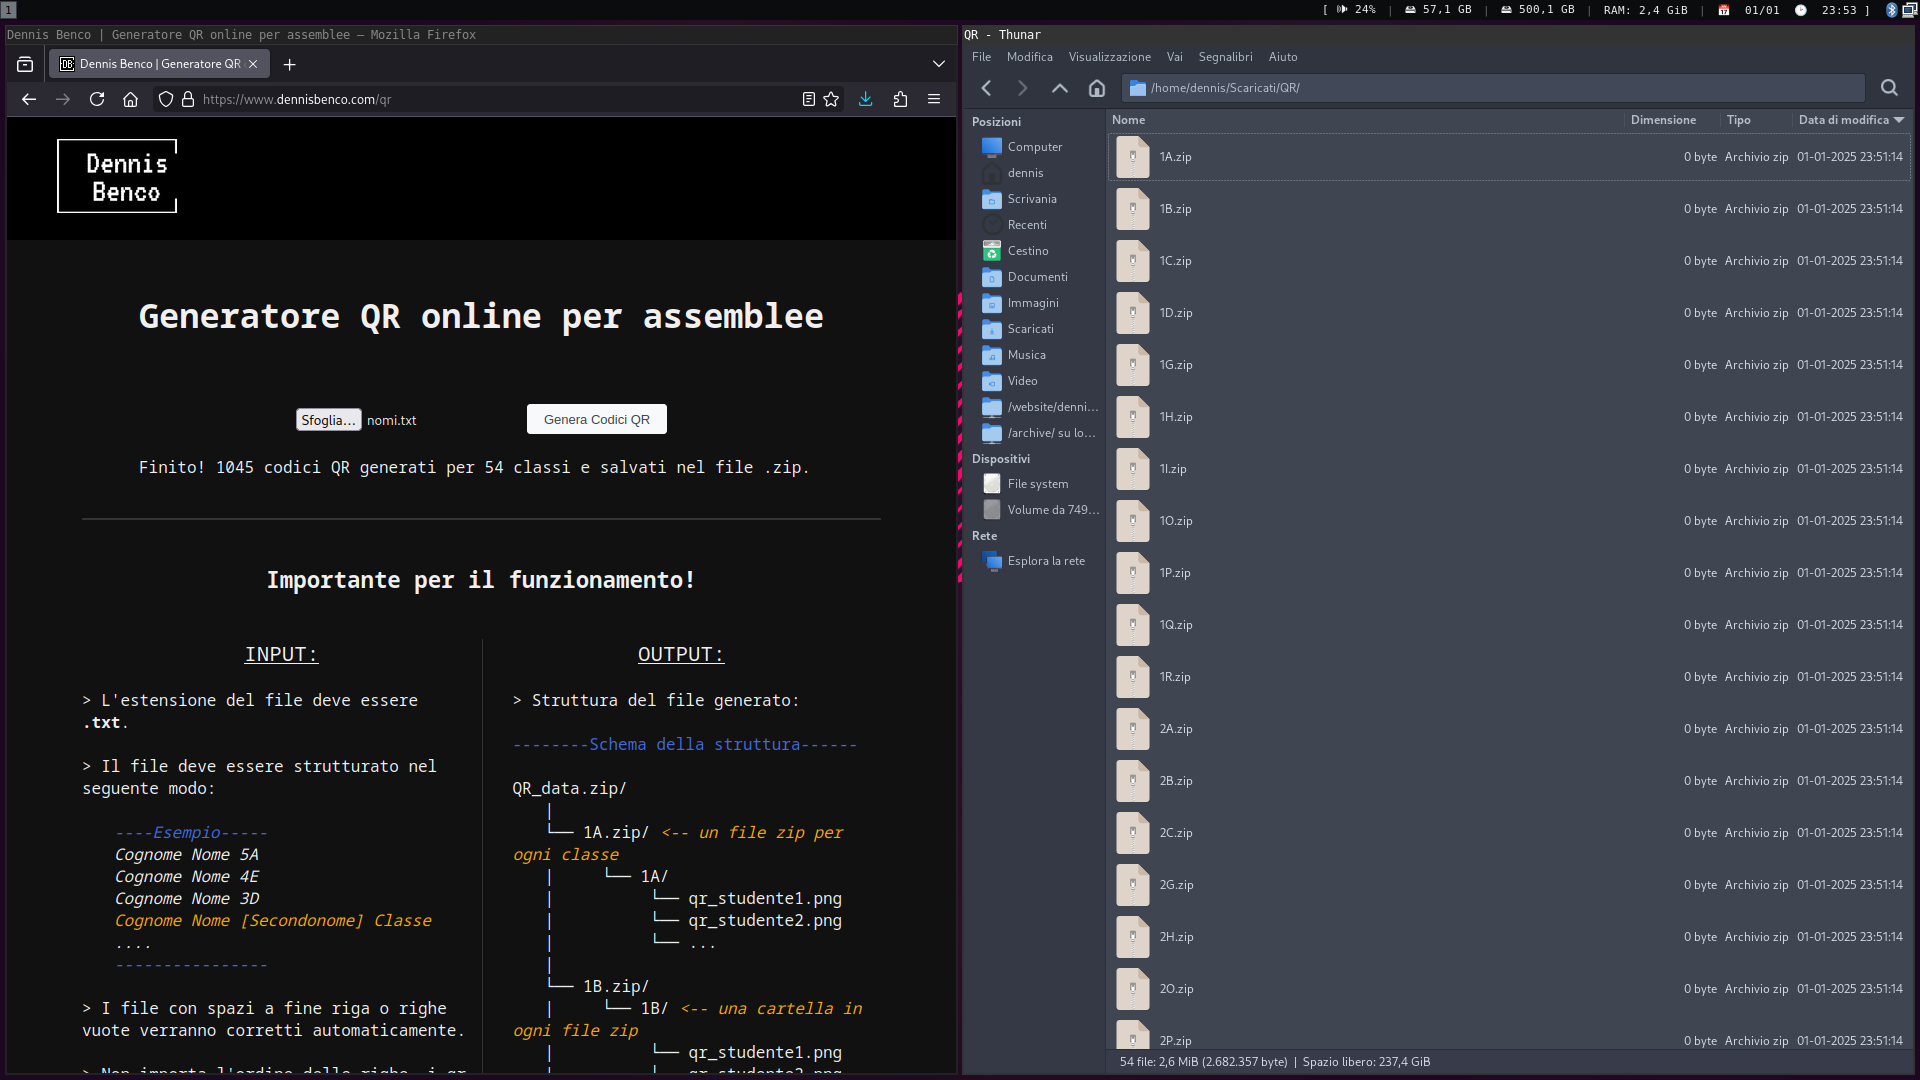Go to parent folder in Thunar
This screenshot has height=1080, width=1920.
coord(1060,88)
